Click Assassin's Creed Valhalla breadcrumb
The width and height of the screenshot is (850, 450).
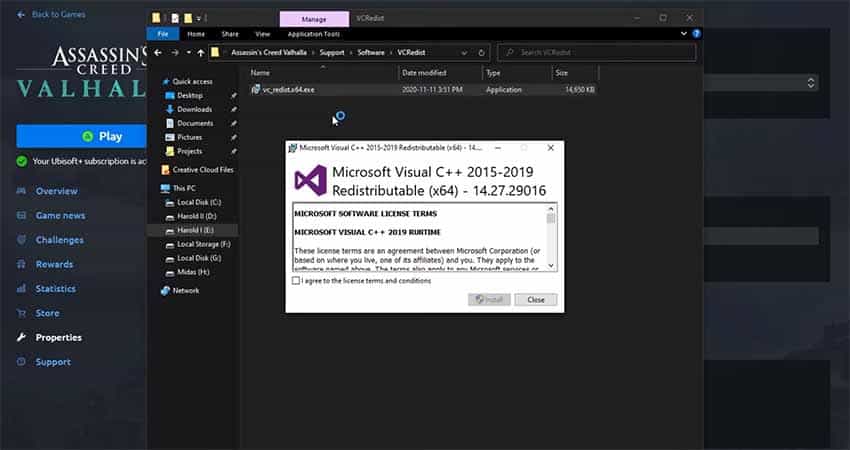(269, 53)
